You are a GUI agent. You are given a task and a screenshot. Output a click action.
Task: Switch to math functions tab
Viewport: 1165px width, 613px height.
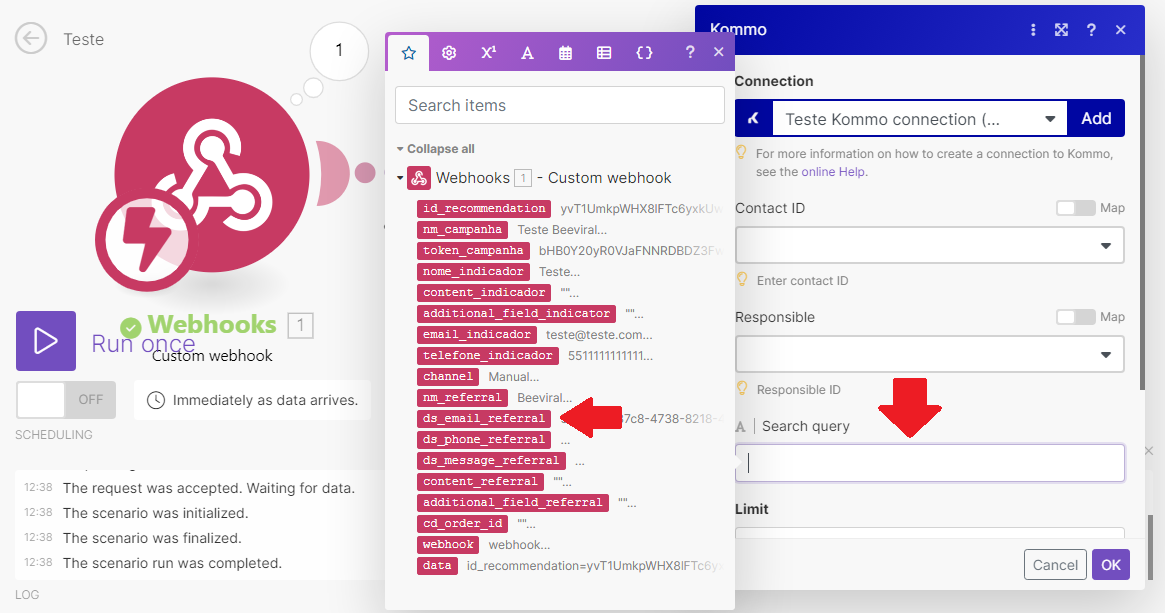tap(488, 53)
